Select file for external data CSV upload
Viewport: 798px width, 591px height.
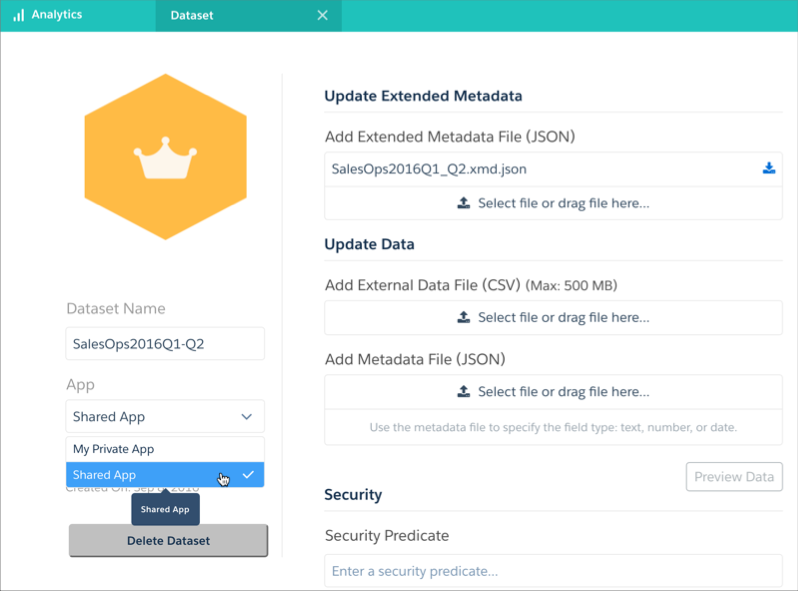coord(553,317)
